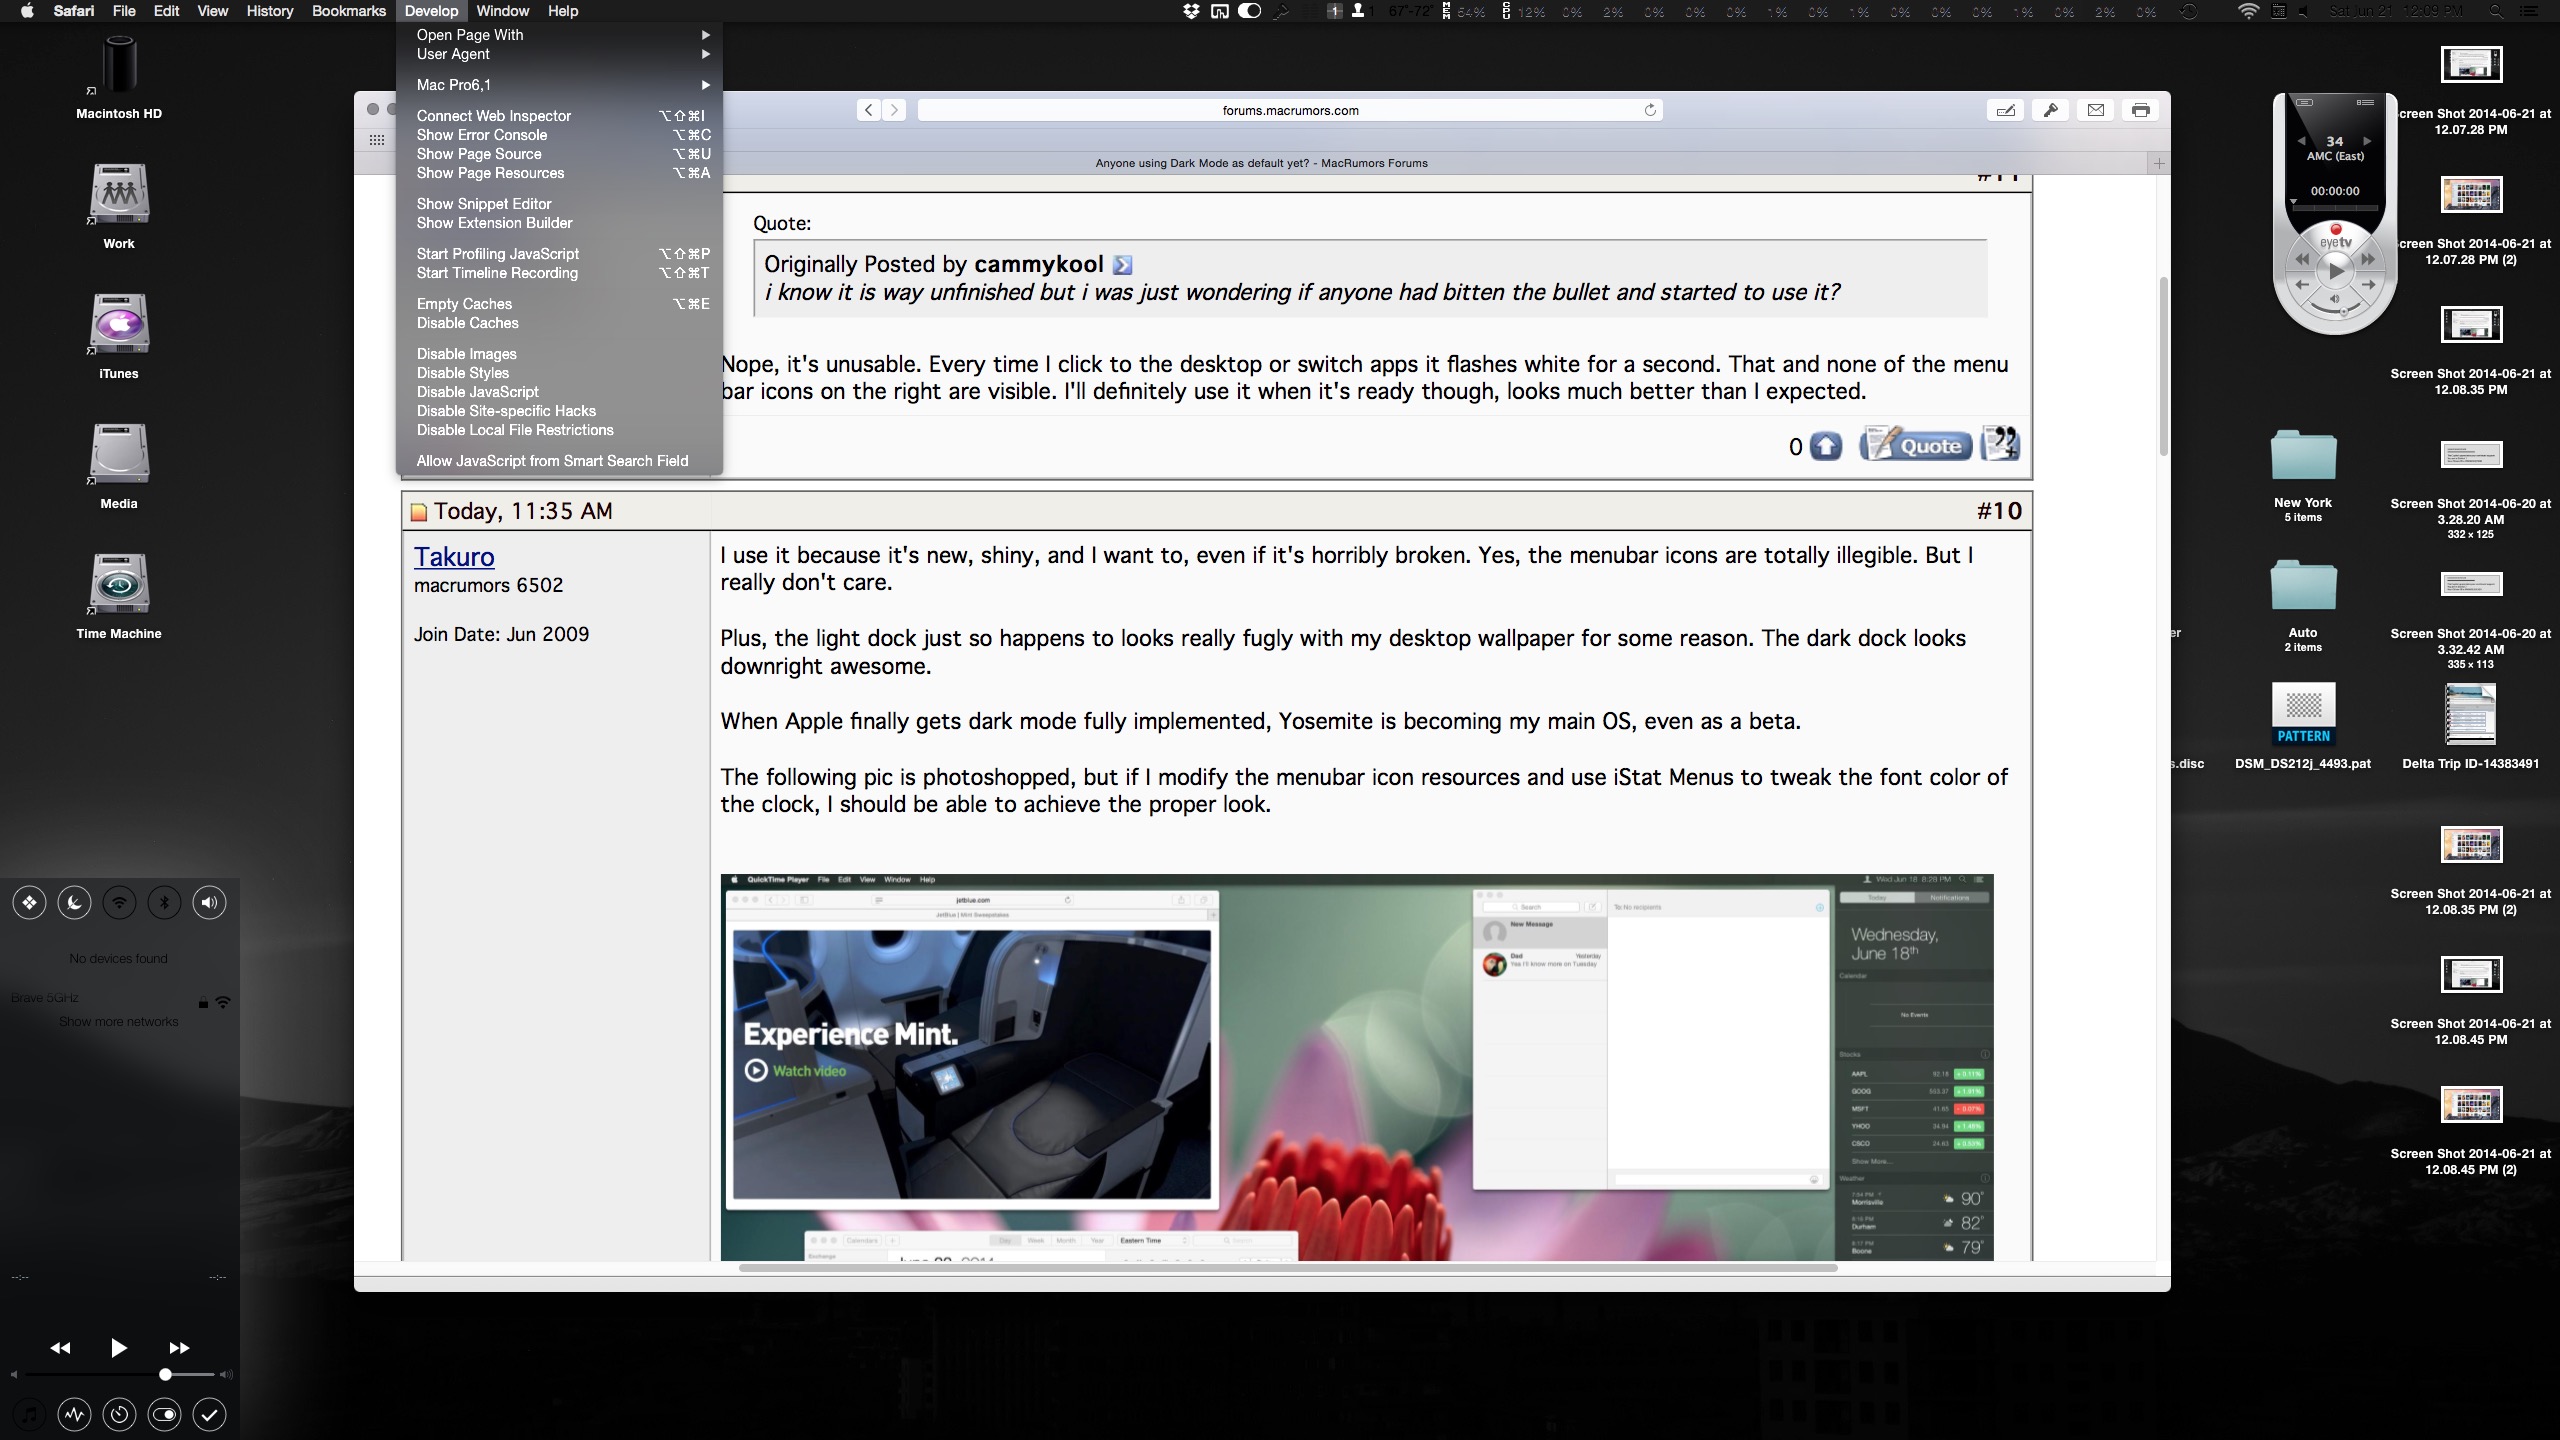The height and width of the screenshot is (1440, 2560).
Task: Switch to previous EyeTV channel arrow
Action: point(2302,141)
